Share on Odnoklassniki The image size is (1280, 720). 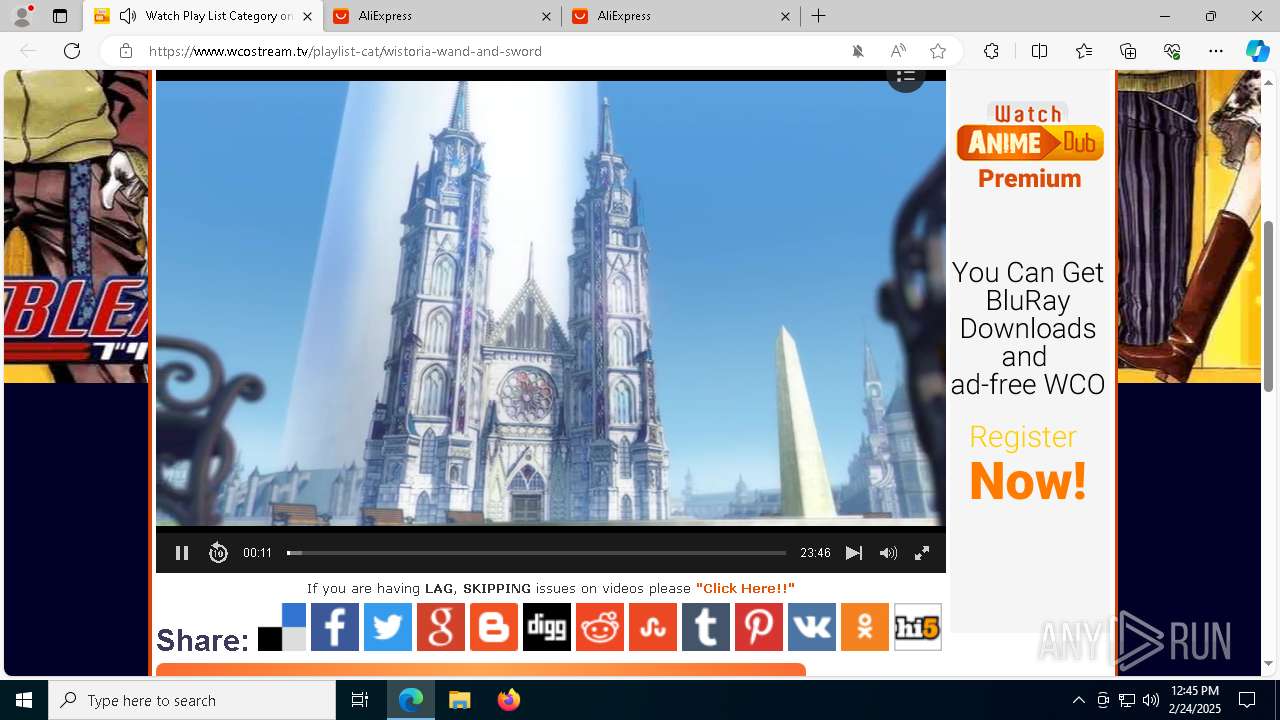[865, 627]
